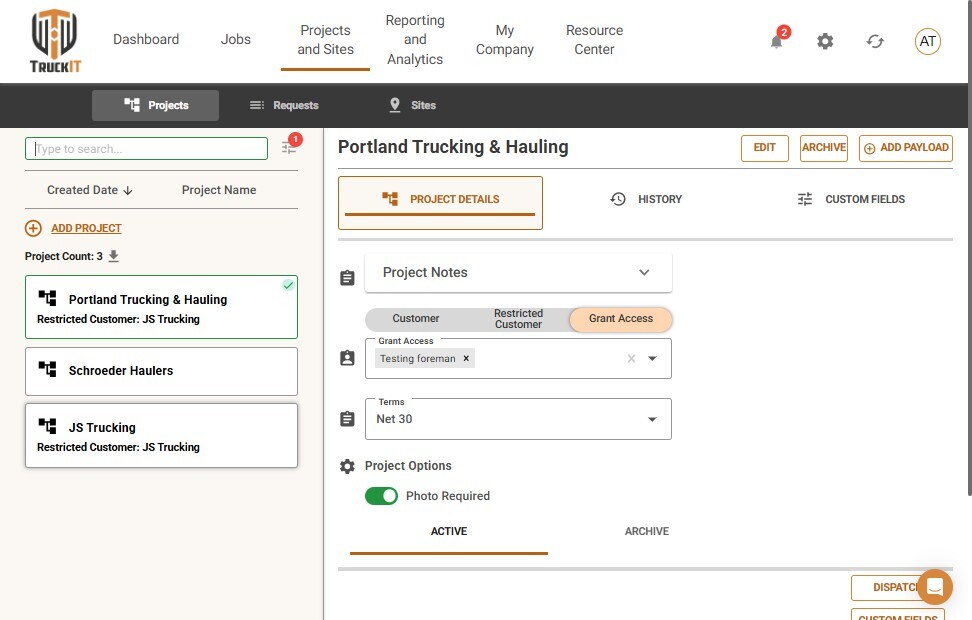Image resolution: width=972 pixels, height=620 pixels.
Task: Open the Terms Net 30 dropdown
Action: (x=518, y=419)
